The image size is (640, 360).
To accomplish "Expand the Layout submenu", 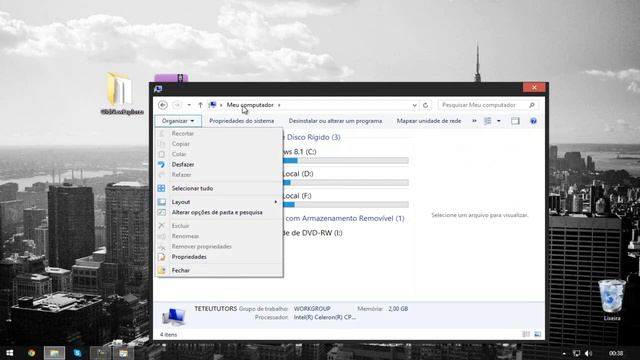I will (x=219, y=202).
